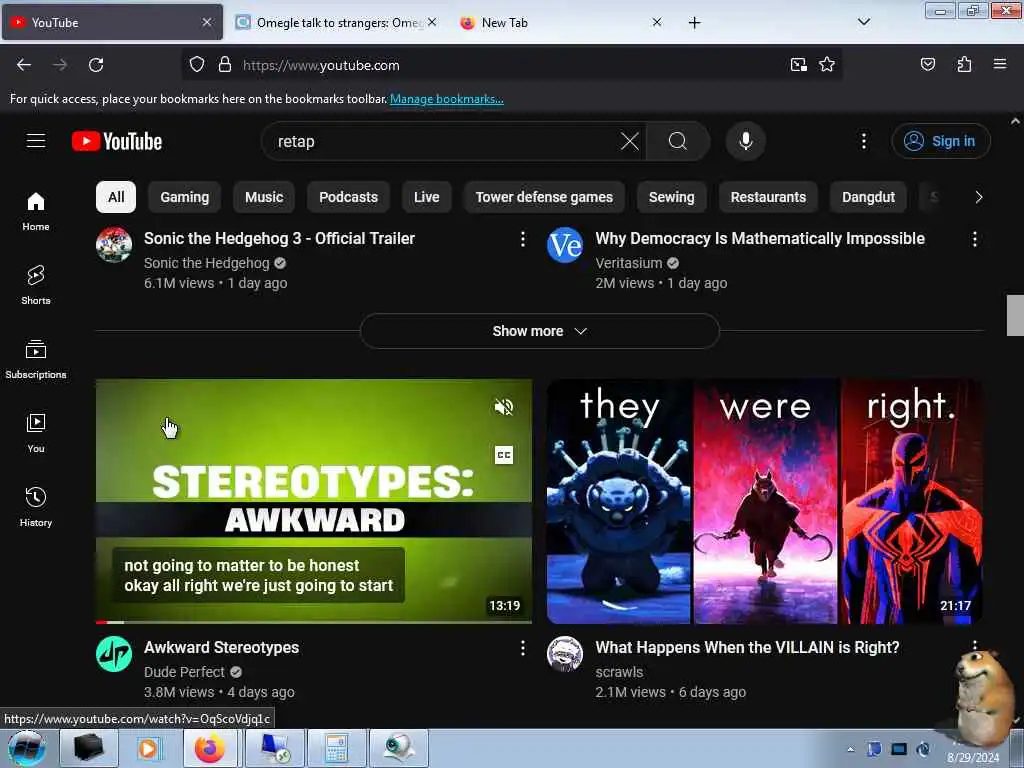Filter feed by Gaming chip
Viewport: 1024px width, 768px height.
185,197
